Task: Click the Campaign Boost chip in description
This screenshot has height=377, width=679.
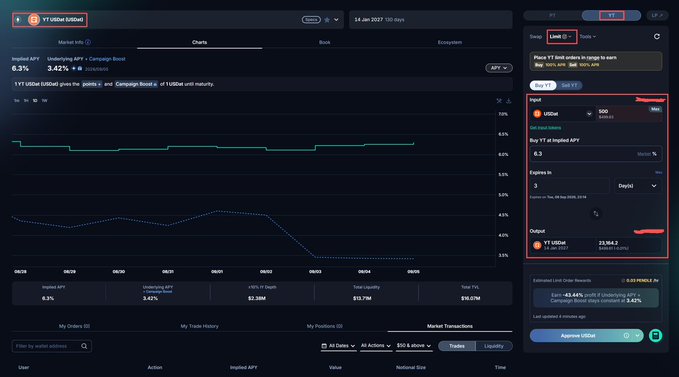Action: click(x=136, y=84)
